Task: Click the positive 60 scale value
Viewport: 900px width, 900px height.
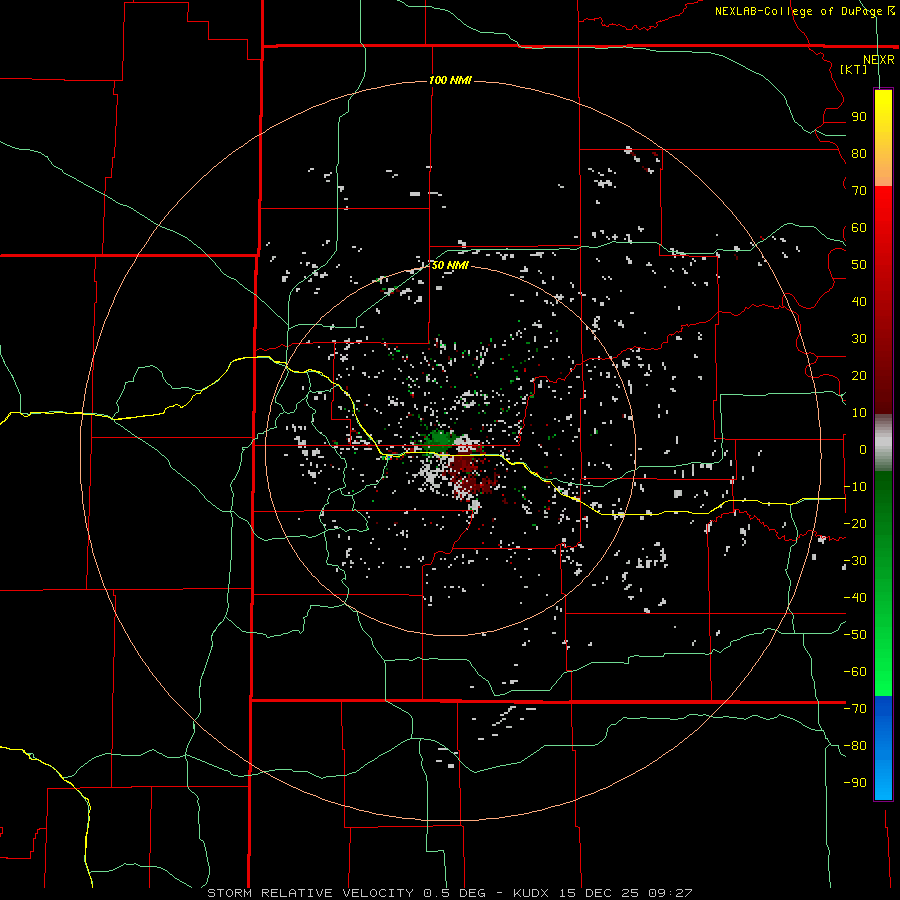Action: (x=859, y=227)
